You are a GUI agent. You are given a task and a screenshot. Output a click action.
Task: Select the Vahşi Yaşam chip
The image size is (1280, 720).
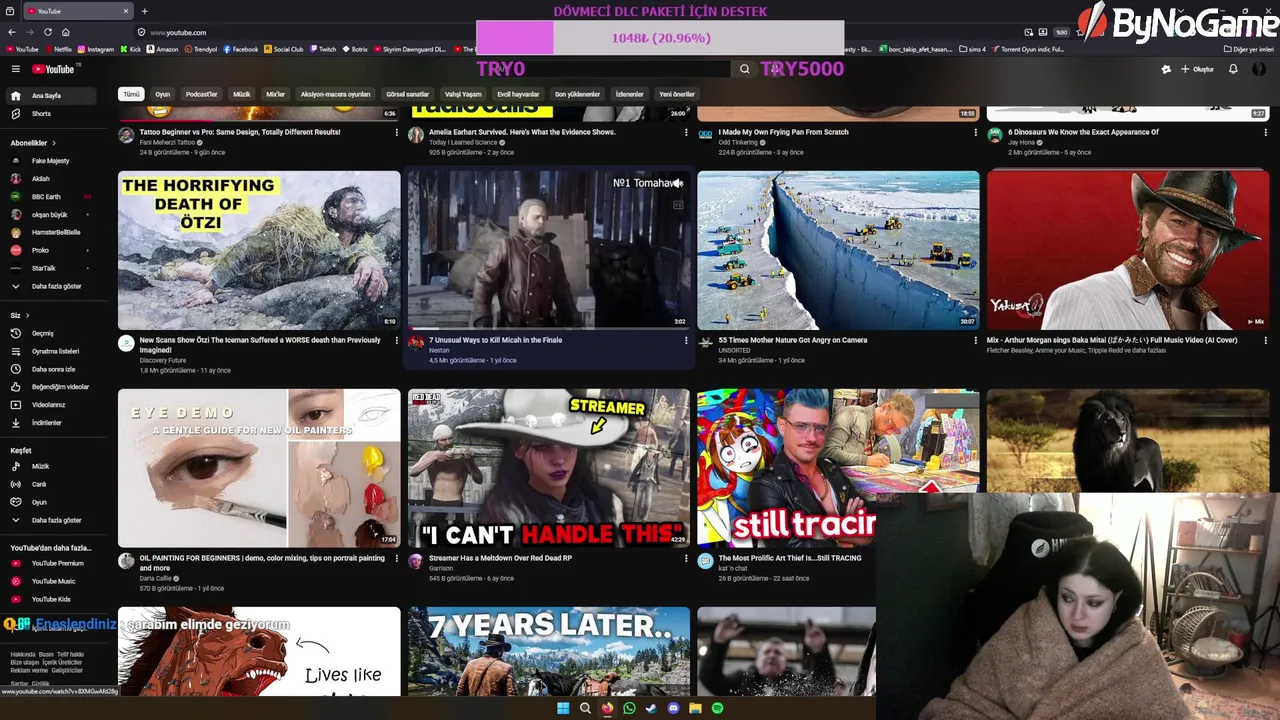(x=463, y=94)
